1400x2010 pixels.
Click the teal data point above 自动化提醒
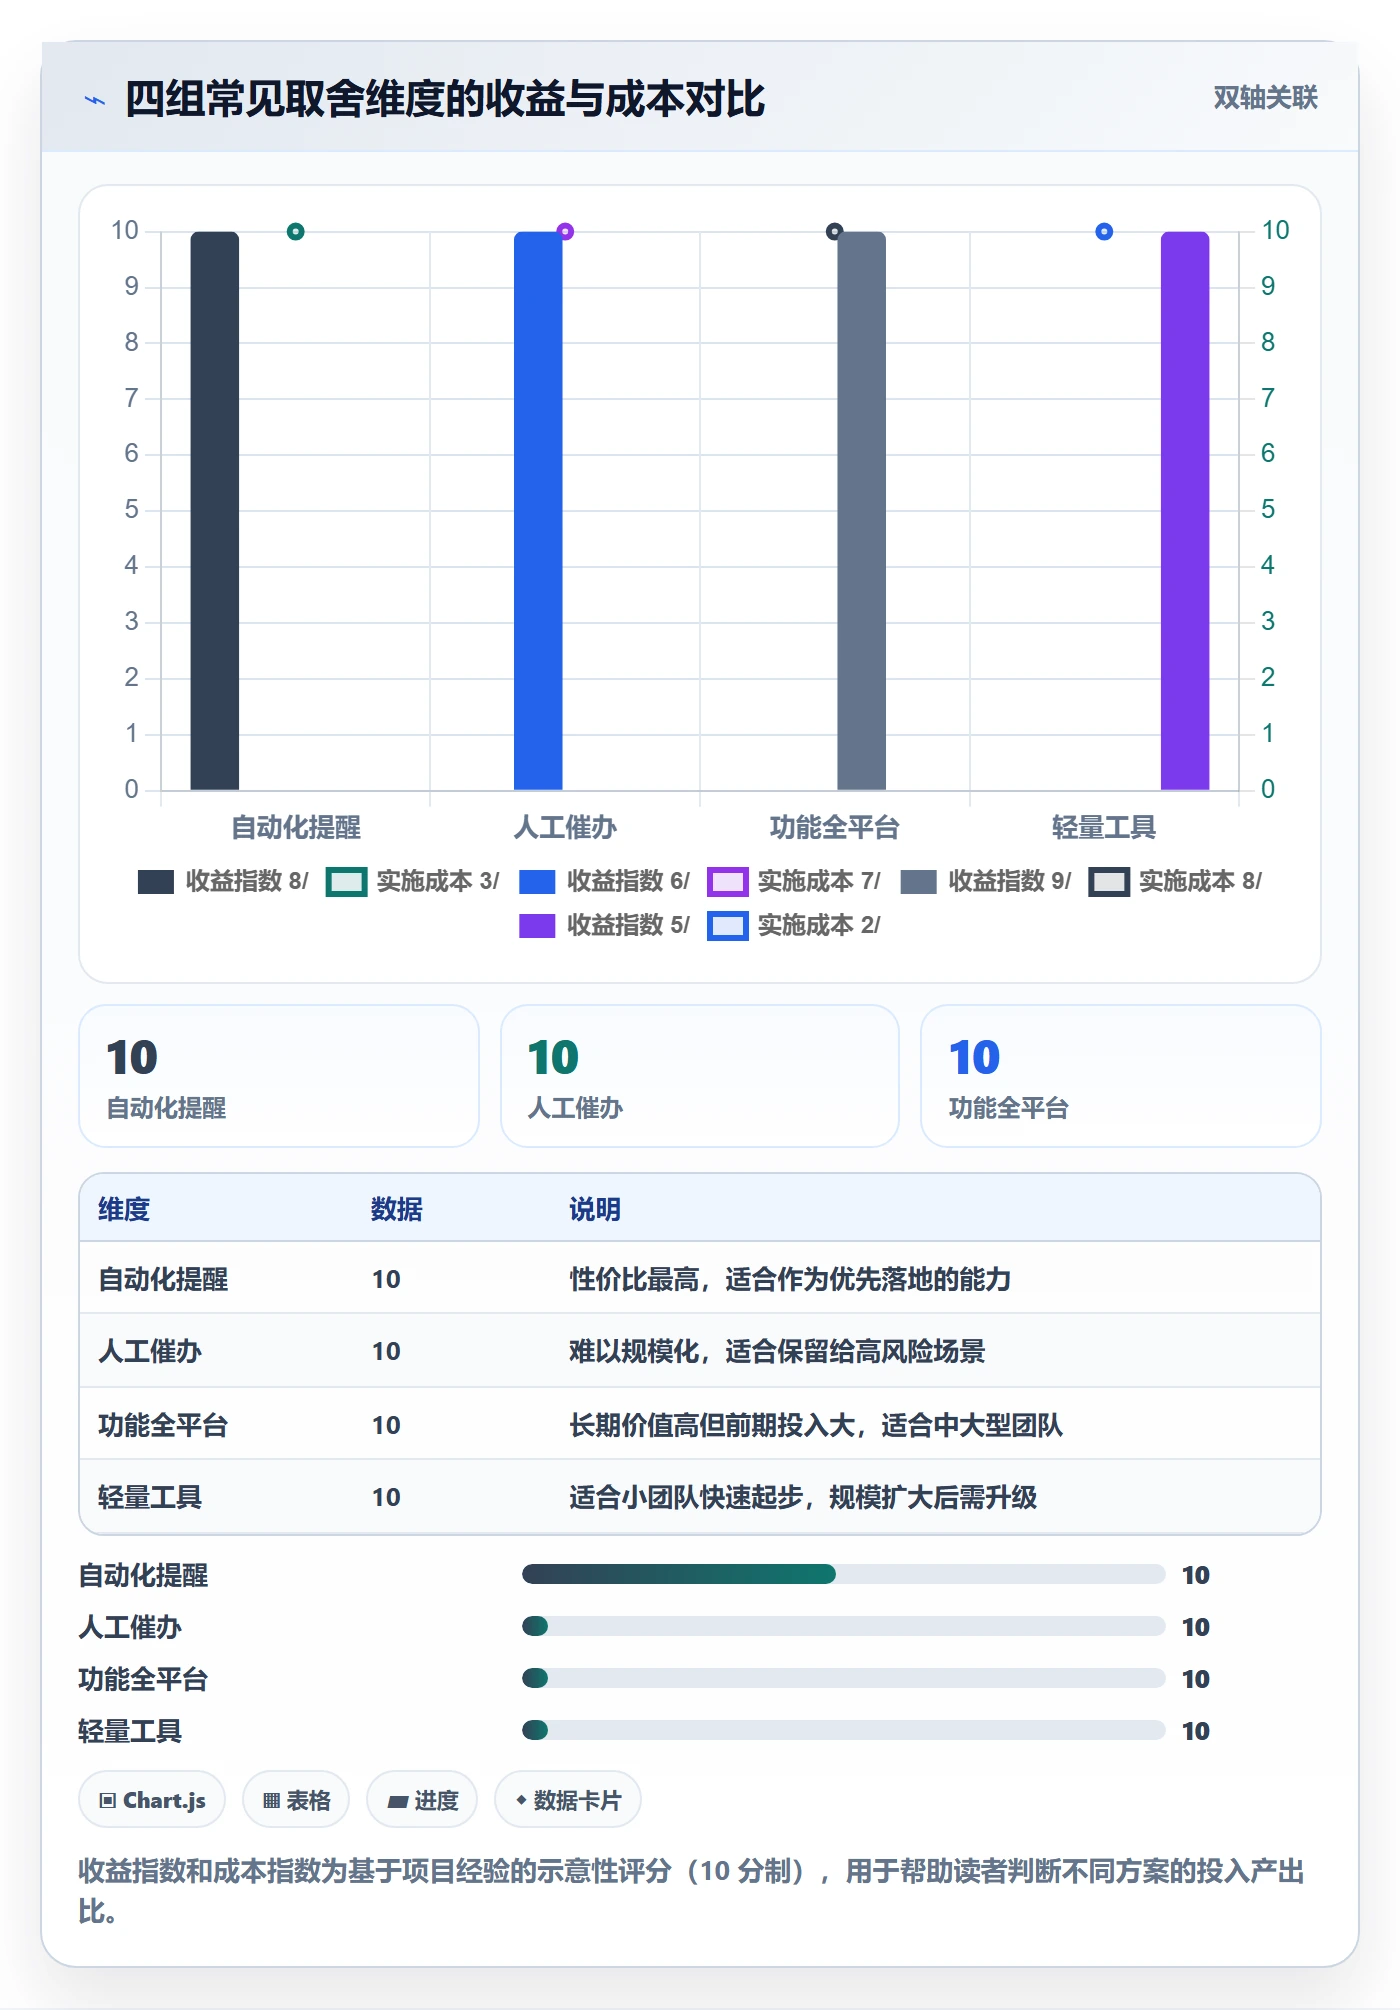(296, 232)
